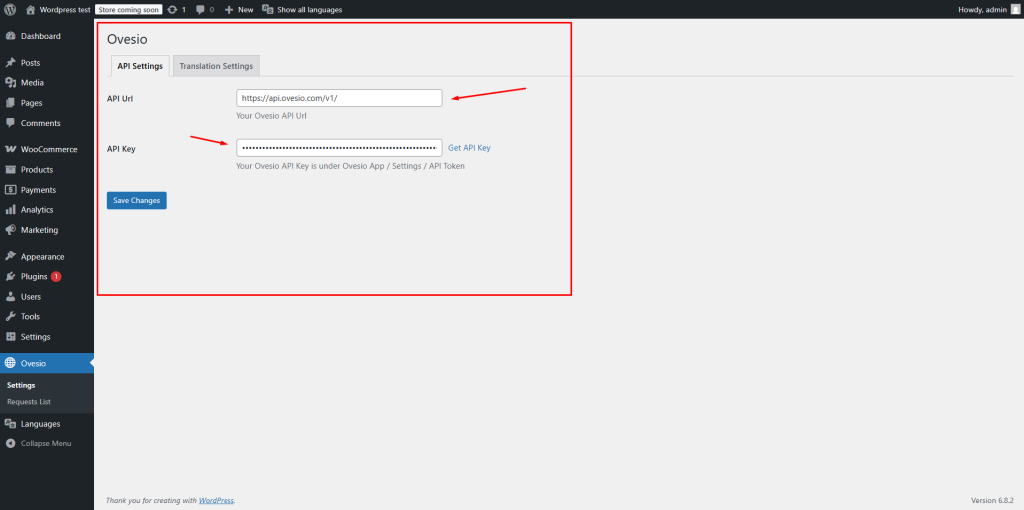Click the Collapse Menu label
The image size is (1024, 510).
pyautogui.click(x=46, y=443)
